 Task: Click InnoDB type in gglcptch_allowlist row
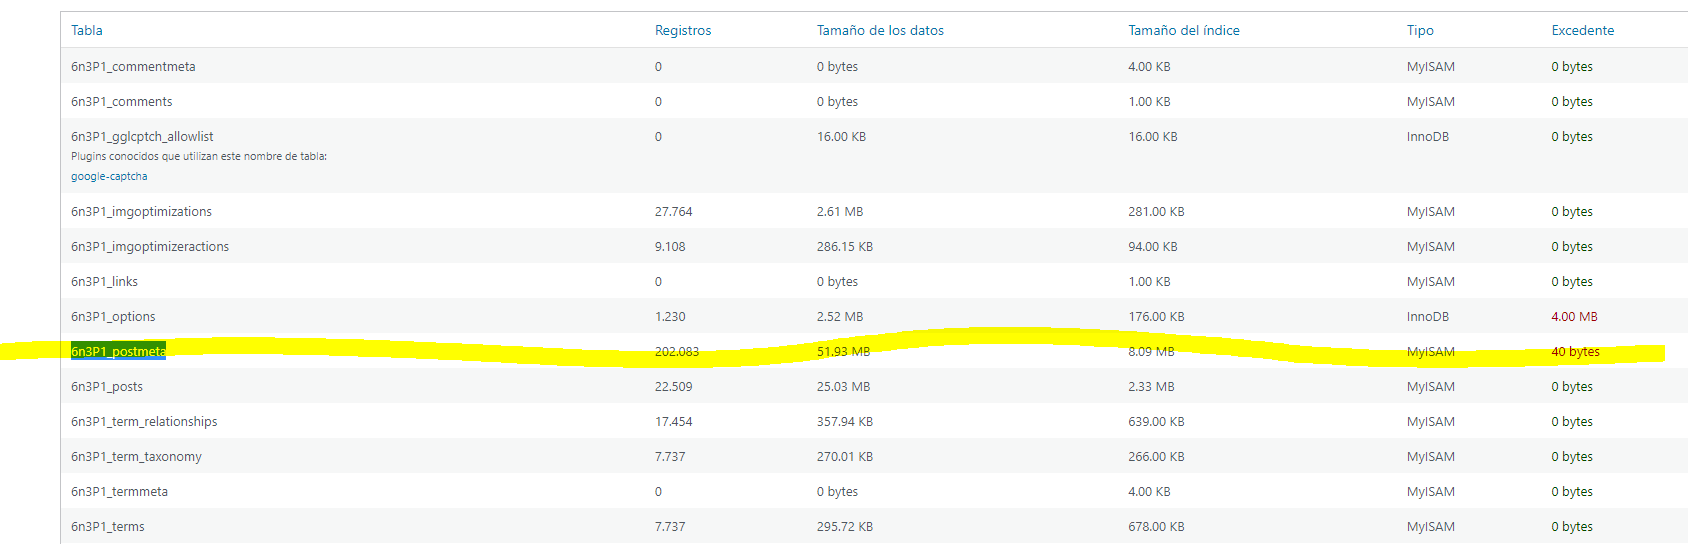point(1428,137)
